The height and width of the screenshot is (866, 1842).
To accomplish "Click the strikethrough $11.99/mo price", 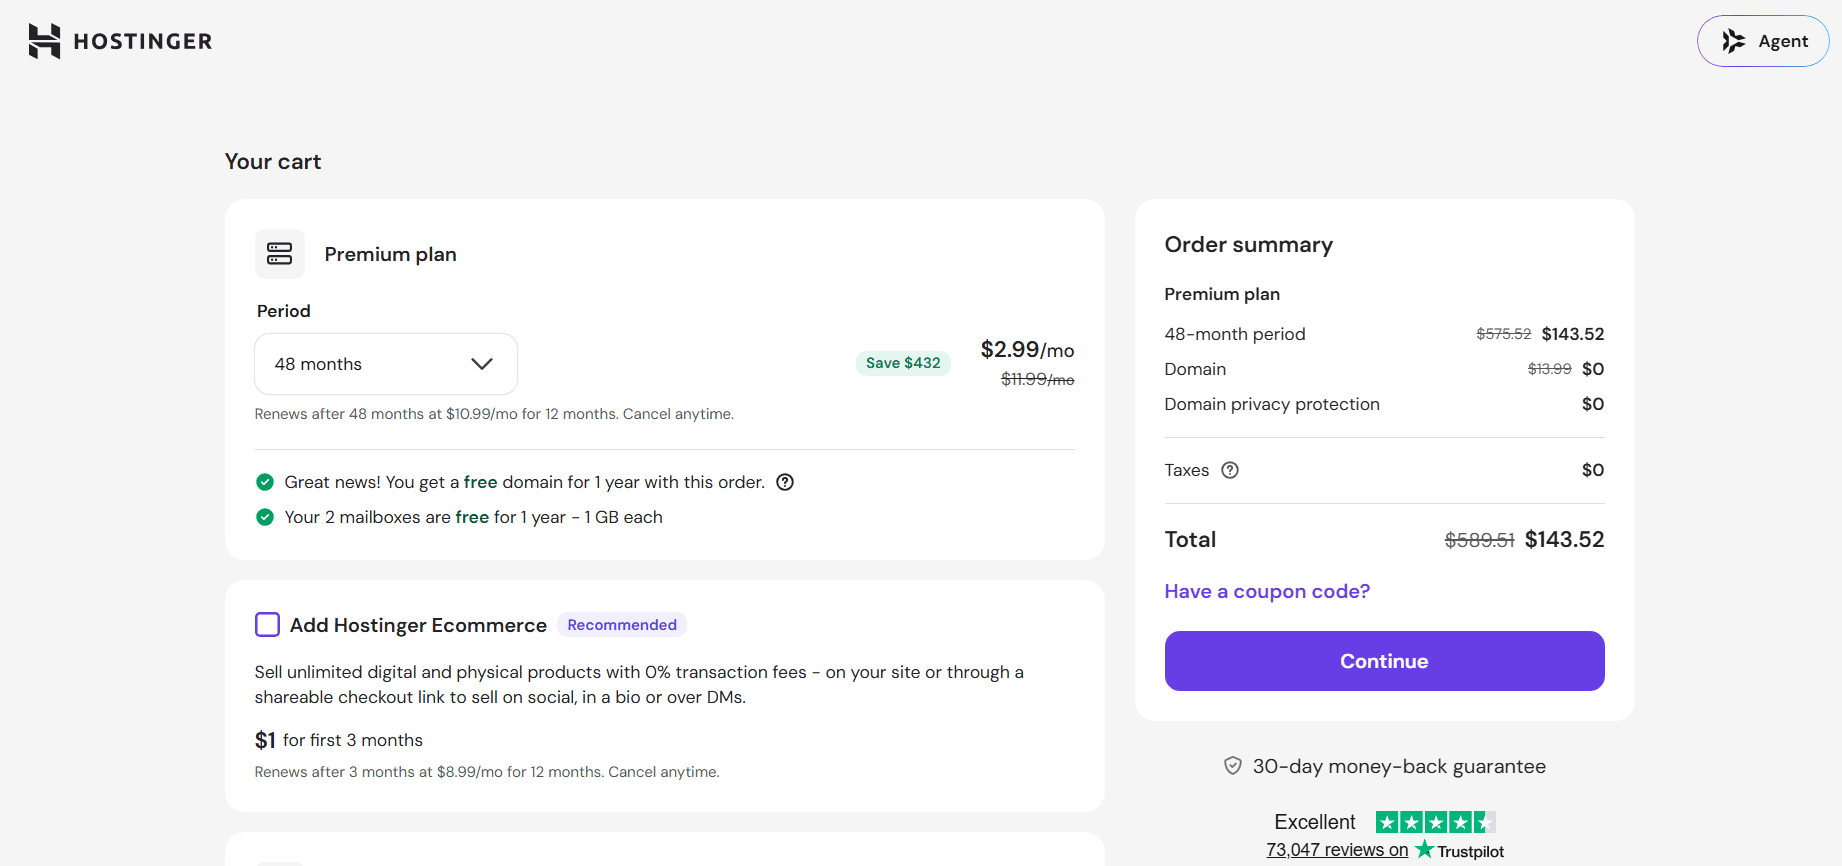I will tap(1038, 380).
